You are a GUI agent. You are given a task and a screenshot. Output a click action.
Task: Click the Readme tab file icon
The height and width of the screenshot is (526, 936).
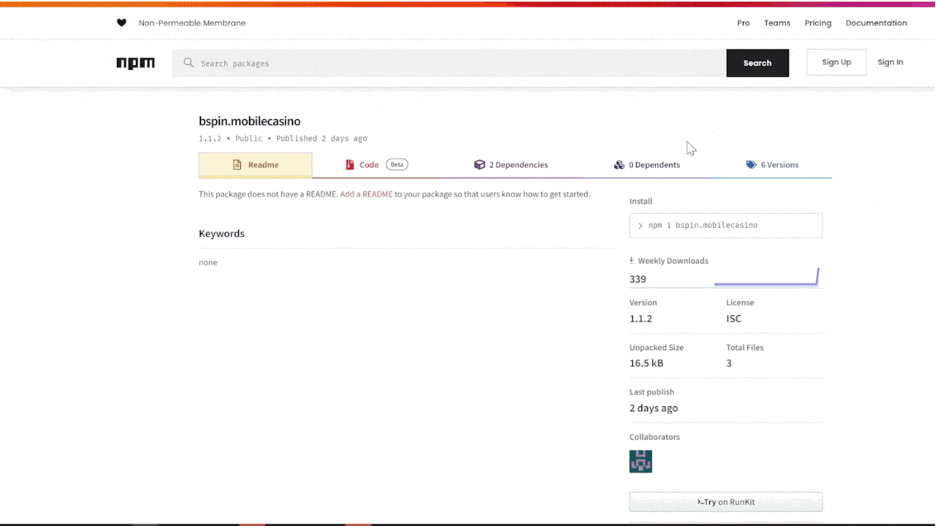(237, 165)
